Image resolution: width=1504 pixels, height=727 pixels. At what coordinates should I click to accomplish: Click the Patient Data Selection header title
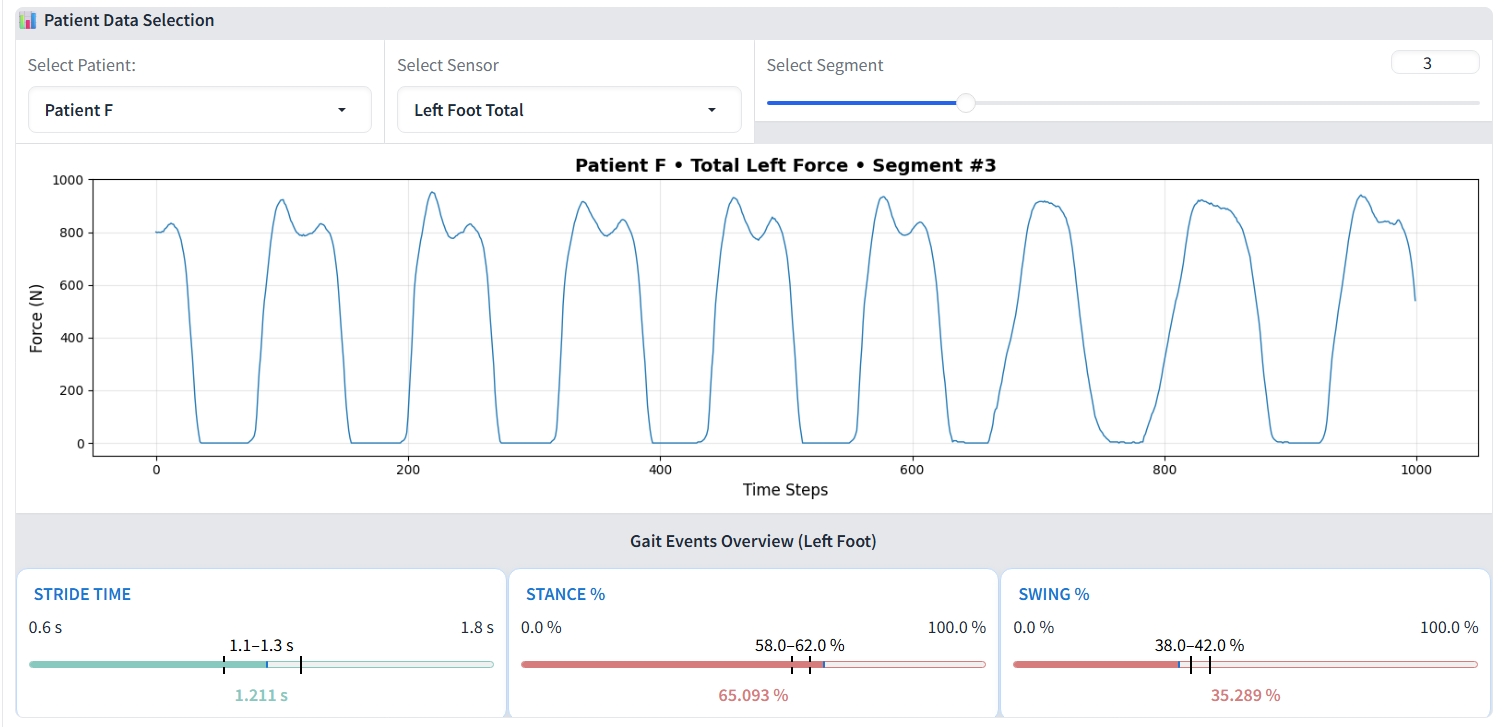coord(129,20)
